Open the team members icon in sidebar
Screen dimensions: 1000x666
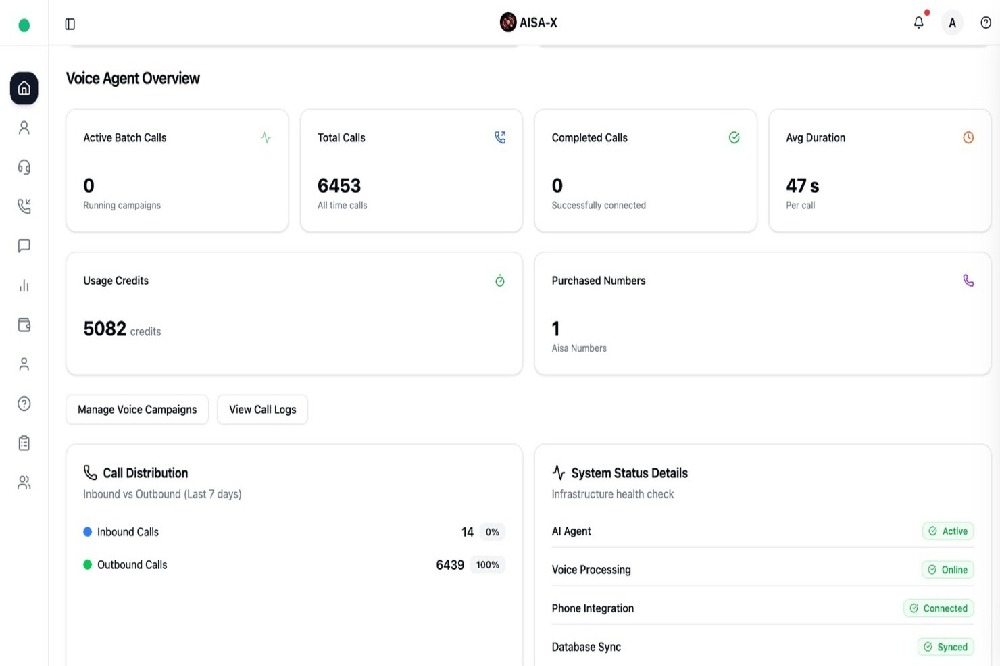23,481
